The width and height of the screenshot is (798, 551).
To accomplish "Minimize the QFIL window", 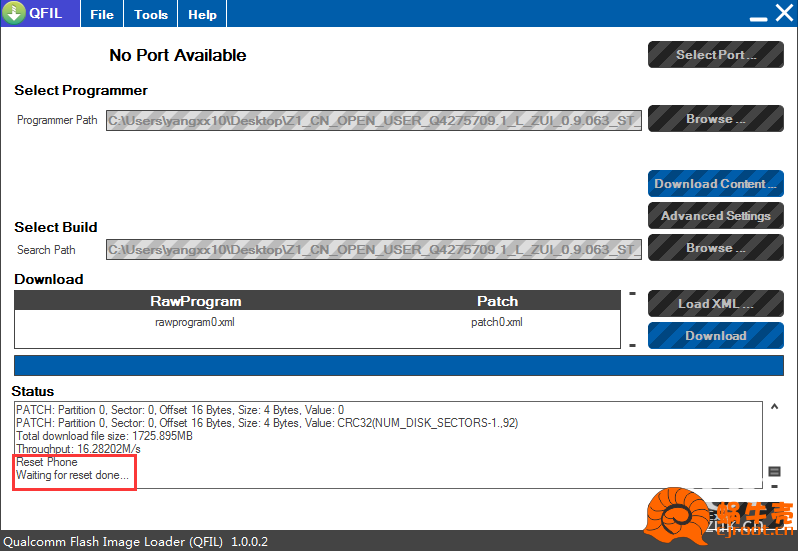I will tap(758, 19).
